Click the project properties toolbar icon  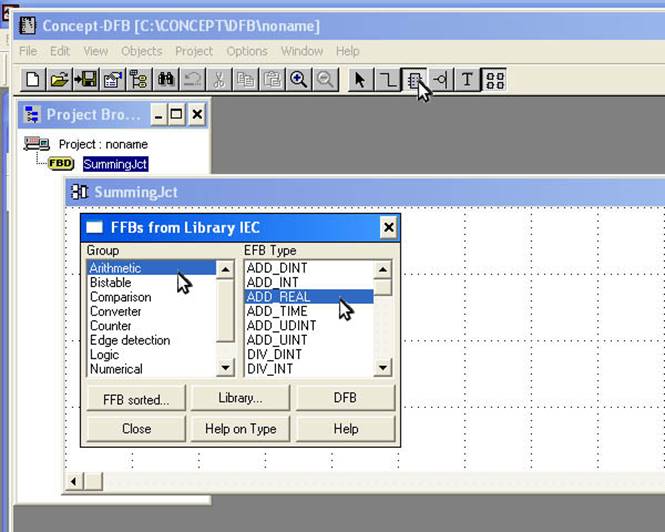coord(112,79)
